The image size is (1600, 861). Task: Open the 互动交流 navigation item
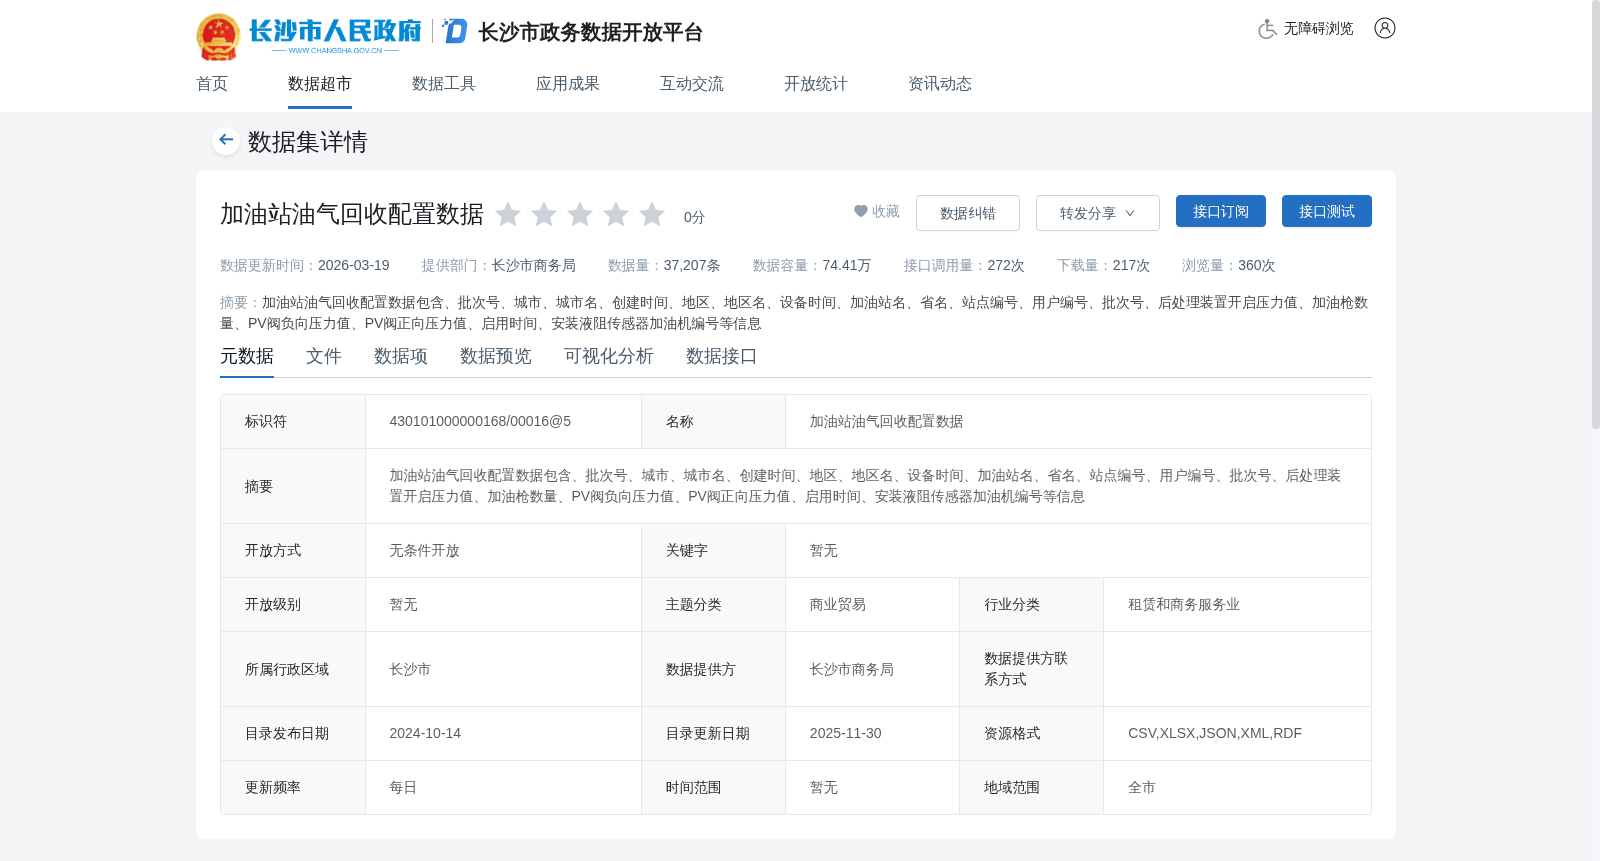click(x=692, y=84)
